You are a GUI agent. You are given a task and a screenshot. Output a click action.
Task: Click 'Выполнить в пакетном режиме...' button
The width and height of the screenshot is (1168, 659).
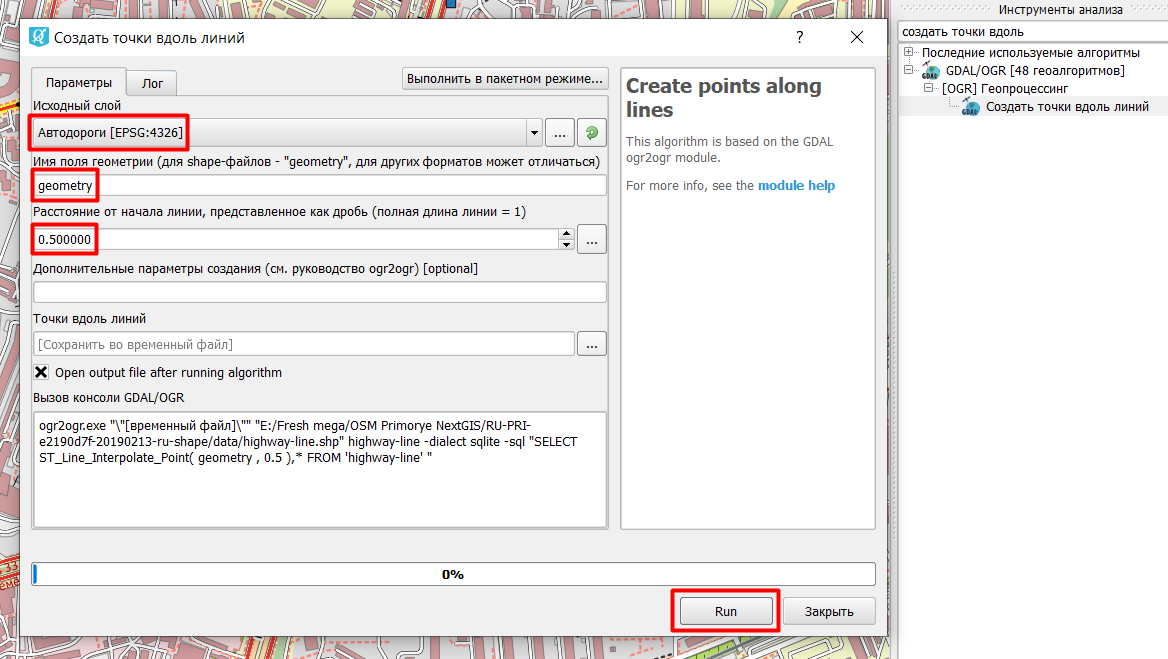click(505, 78)
